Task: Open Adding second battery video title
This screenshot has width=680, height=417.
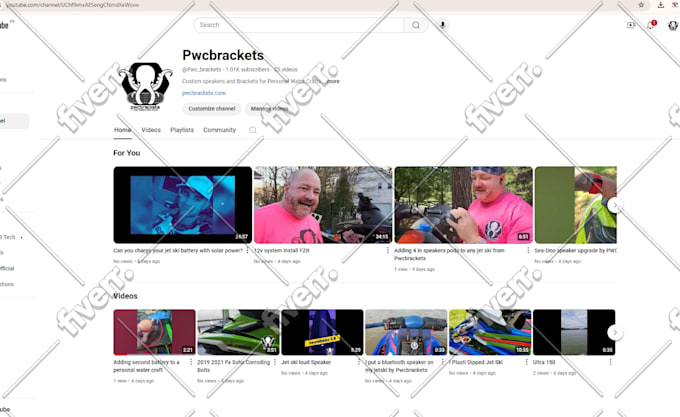Action: [x=146, y=366]
